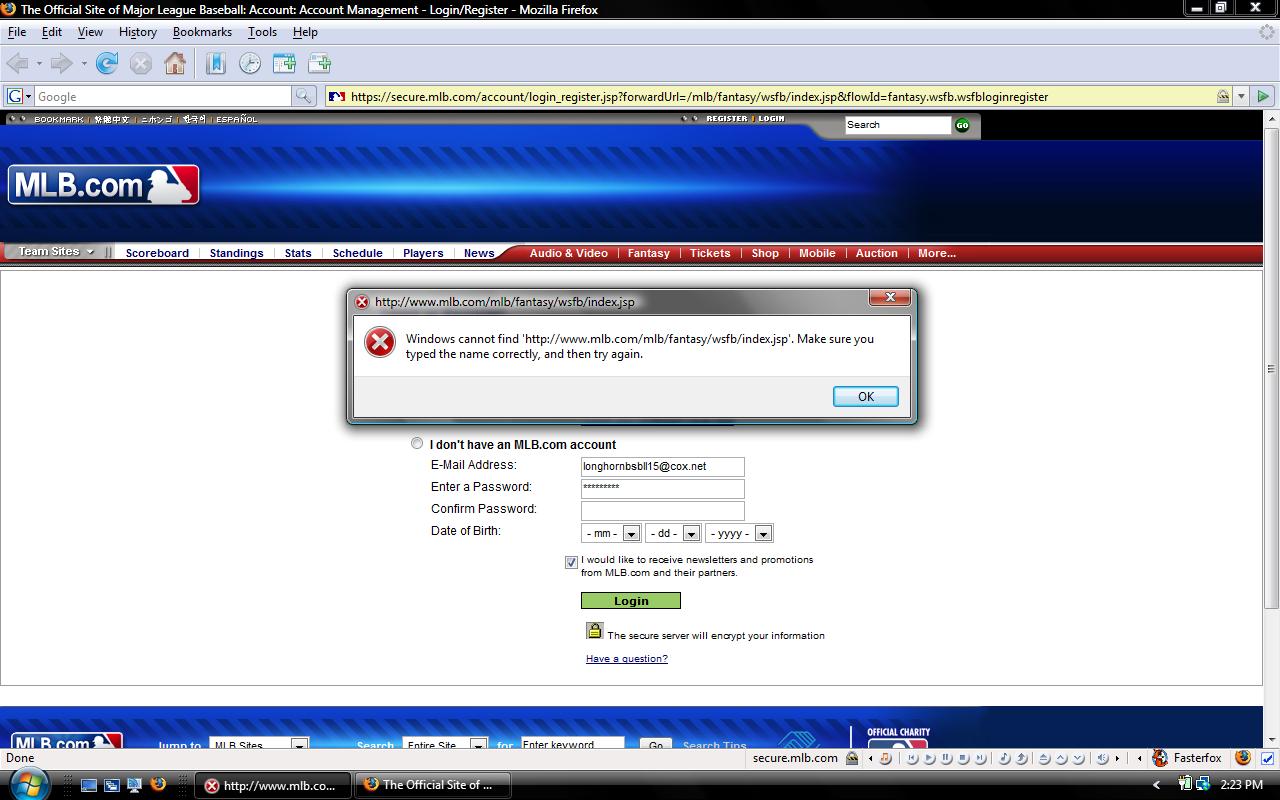Open the day dropdown for Date of Birth
The width and height of the screenshot is (1280, 800).
[x=691, y=534]
